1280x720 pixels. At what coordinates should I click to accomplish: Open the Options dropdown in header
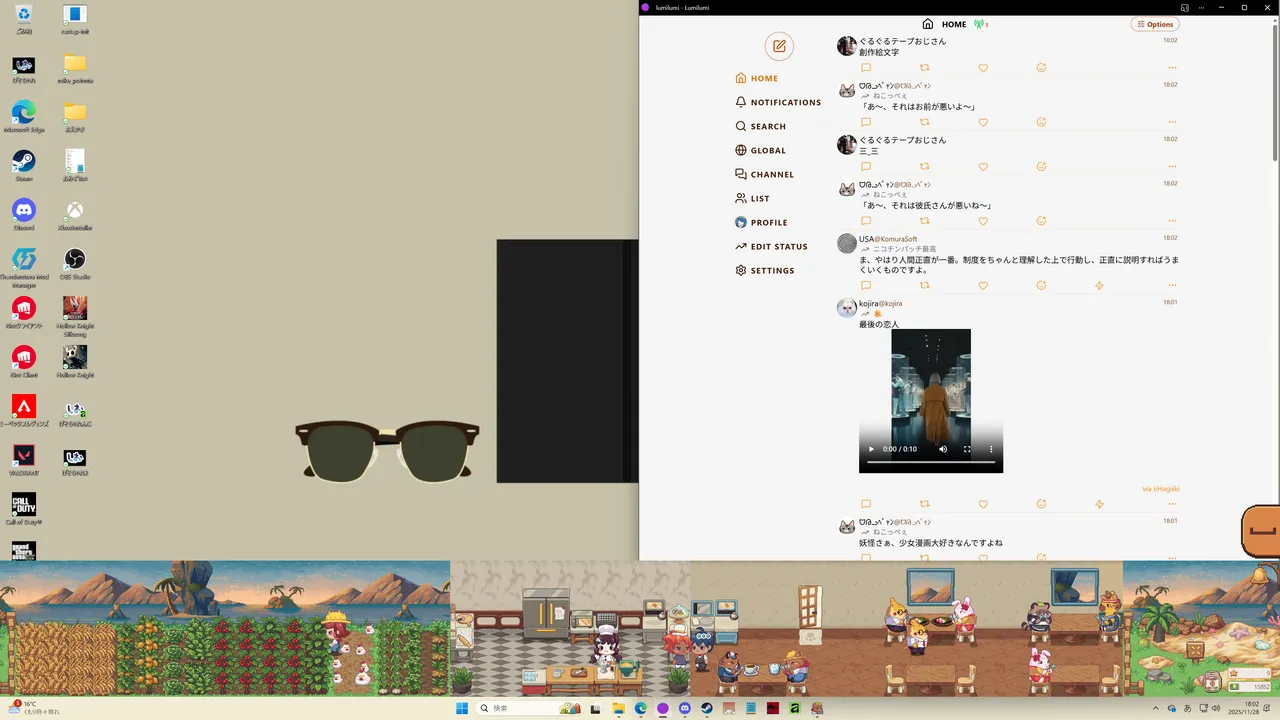(x=1155, y=24)
